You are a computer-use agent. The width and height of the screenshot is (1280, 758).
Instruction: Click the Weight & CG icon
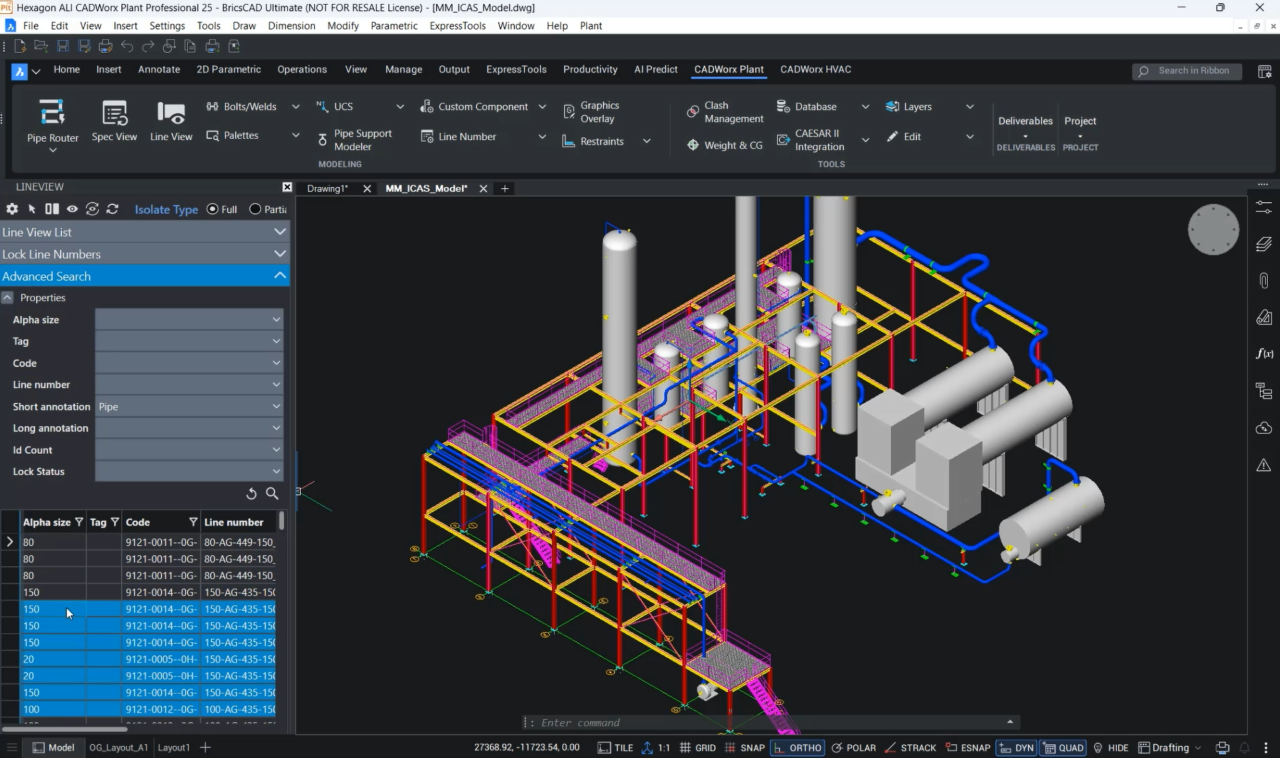click(x=725, y=145)
